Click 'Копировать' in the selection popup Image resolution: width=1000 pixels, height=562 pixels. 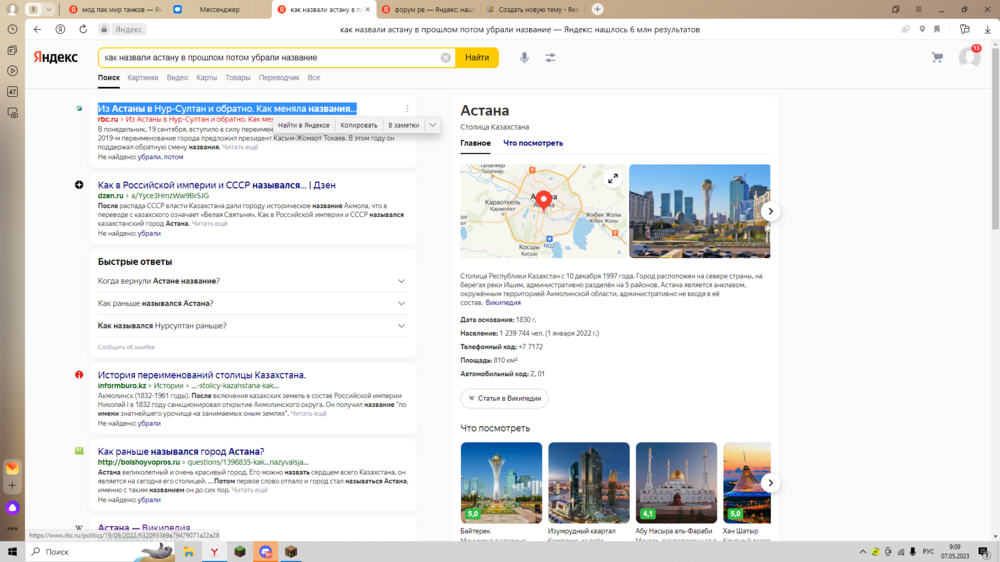click(358, 126)
